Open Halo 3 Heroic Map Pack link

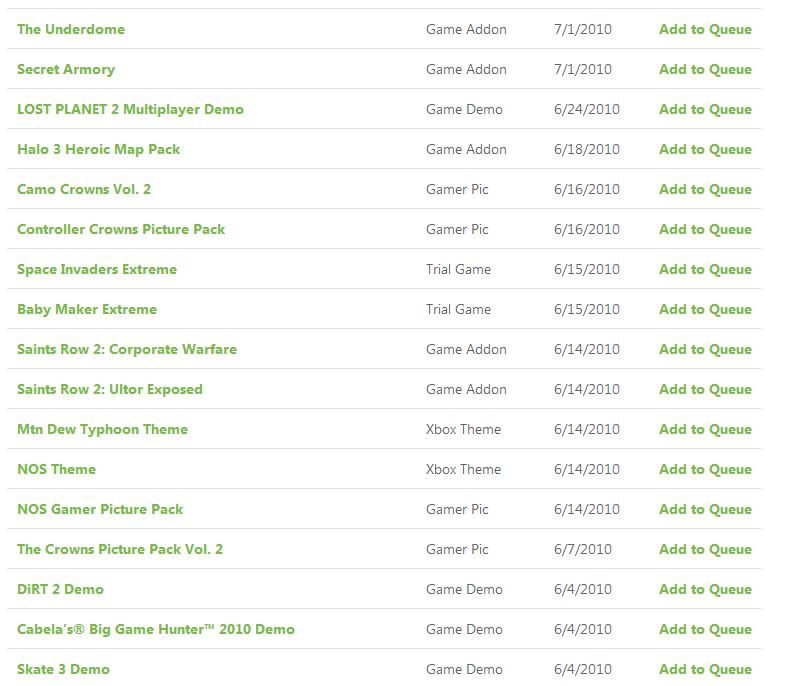click(x=99, y=149)
